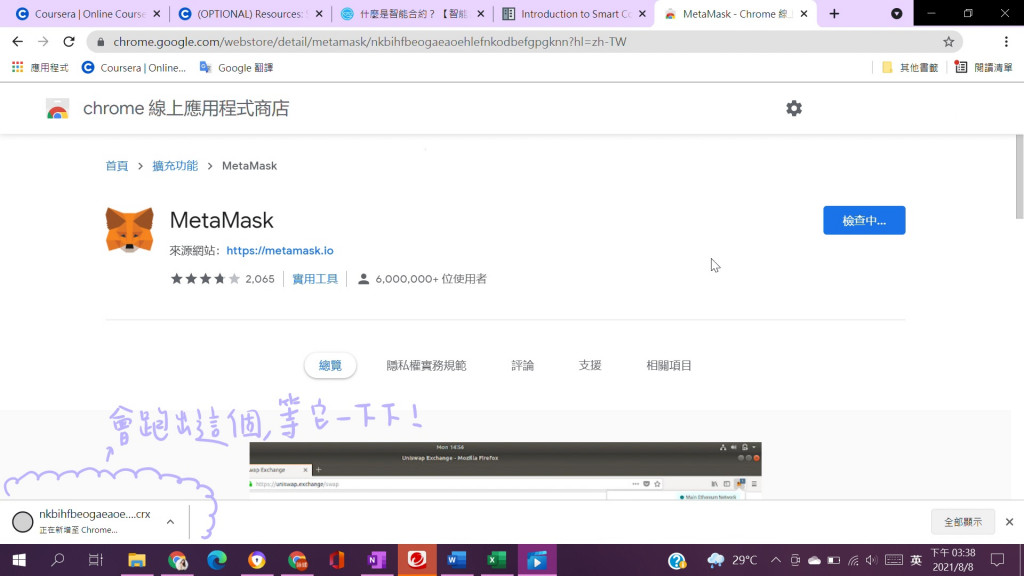1024x576 pixels.
Task: Open Office app from taskbar
Action: [337, 560]
